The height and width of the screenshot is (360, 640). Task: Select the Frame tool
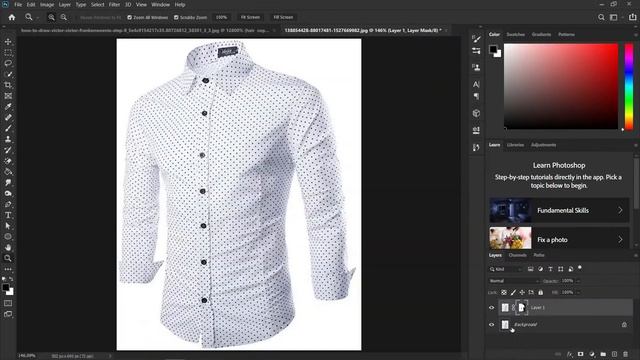point(8,96)
